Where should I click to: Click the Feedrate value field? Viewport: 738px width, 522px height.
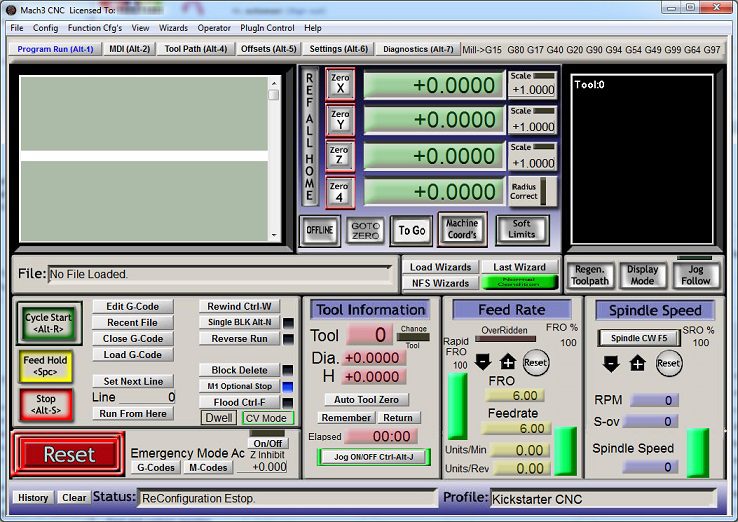(x=514, y=428)
